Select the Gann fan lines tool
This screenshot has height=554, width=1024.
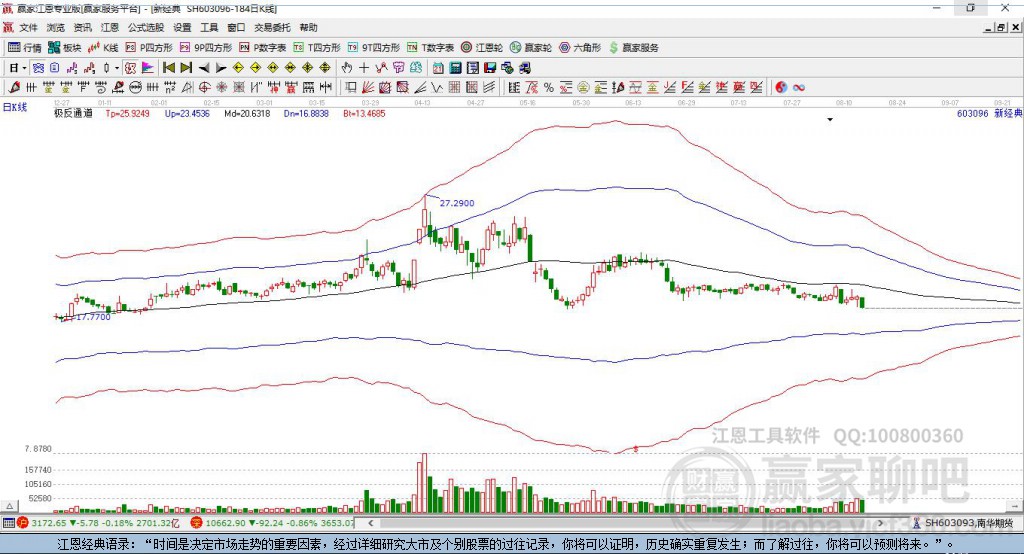368,88
